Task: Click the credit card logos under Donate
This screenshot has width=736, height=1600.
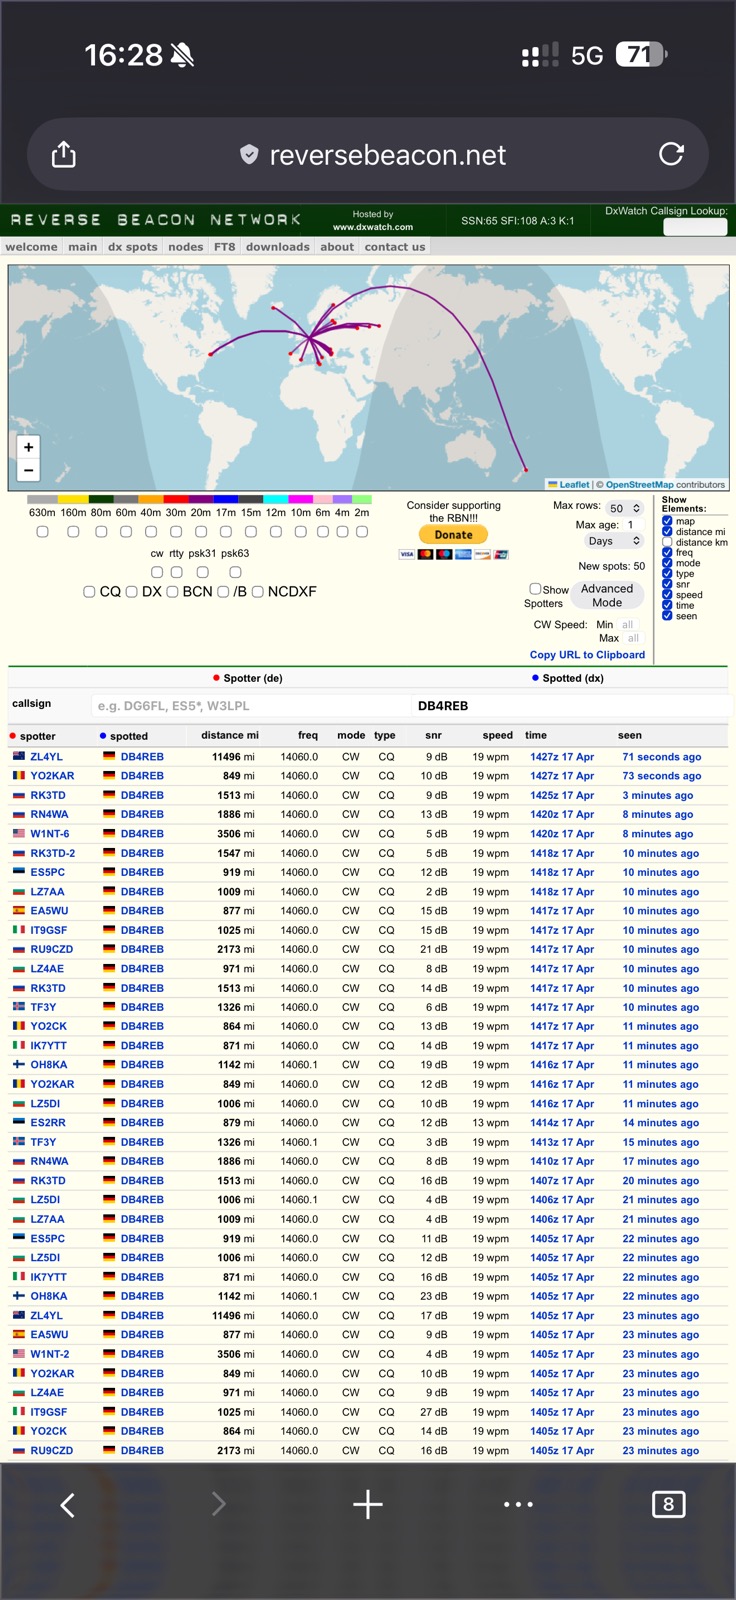Action: tap(453, 554)
